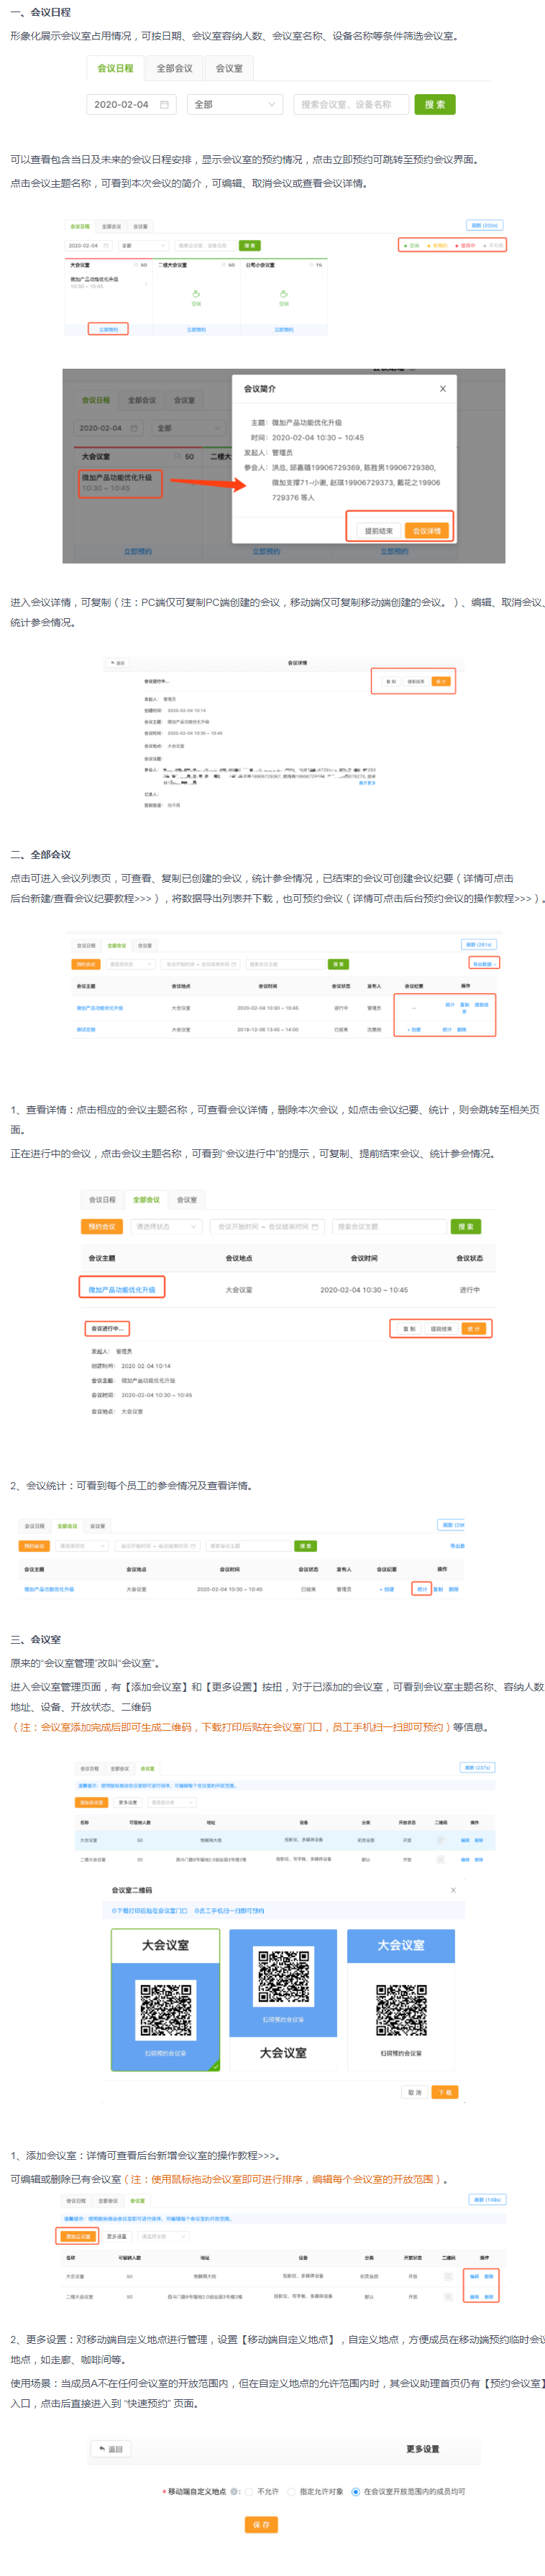545x2576 pixels.
Task: Expand 请选择分类 dropdown beside red-boxed 添加会议室
Action: [x=163, y=2236]
